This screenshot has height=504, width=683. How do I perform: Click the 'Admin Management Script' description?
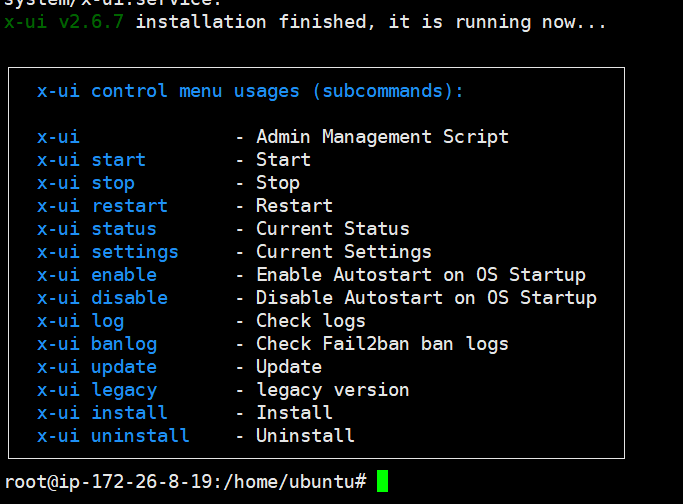pos(382,137)
